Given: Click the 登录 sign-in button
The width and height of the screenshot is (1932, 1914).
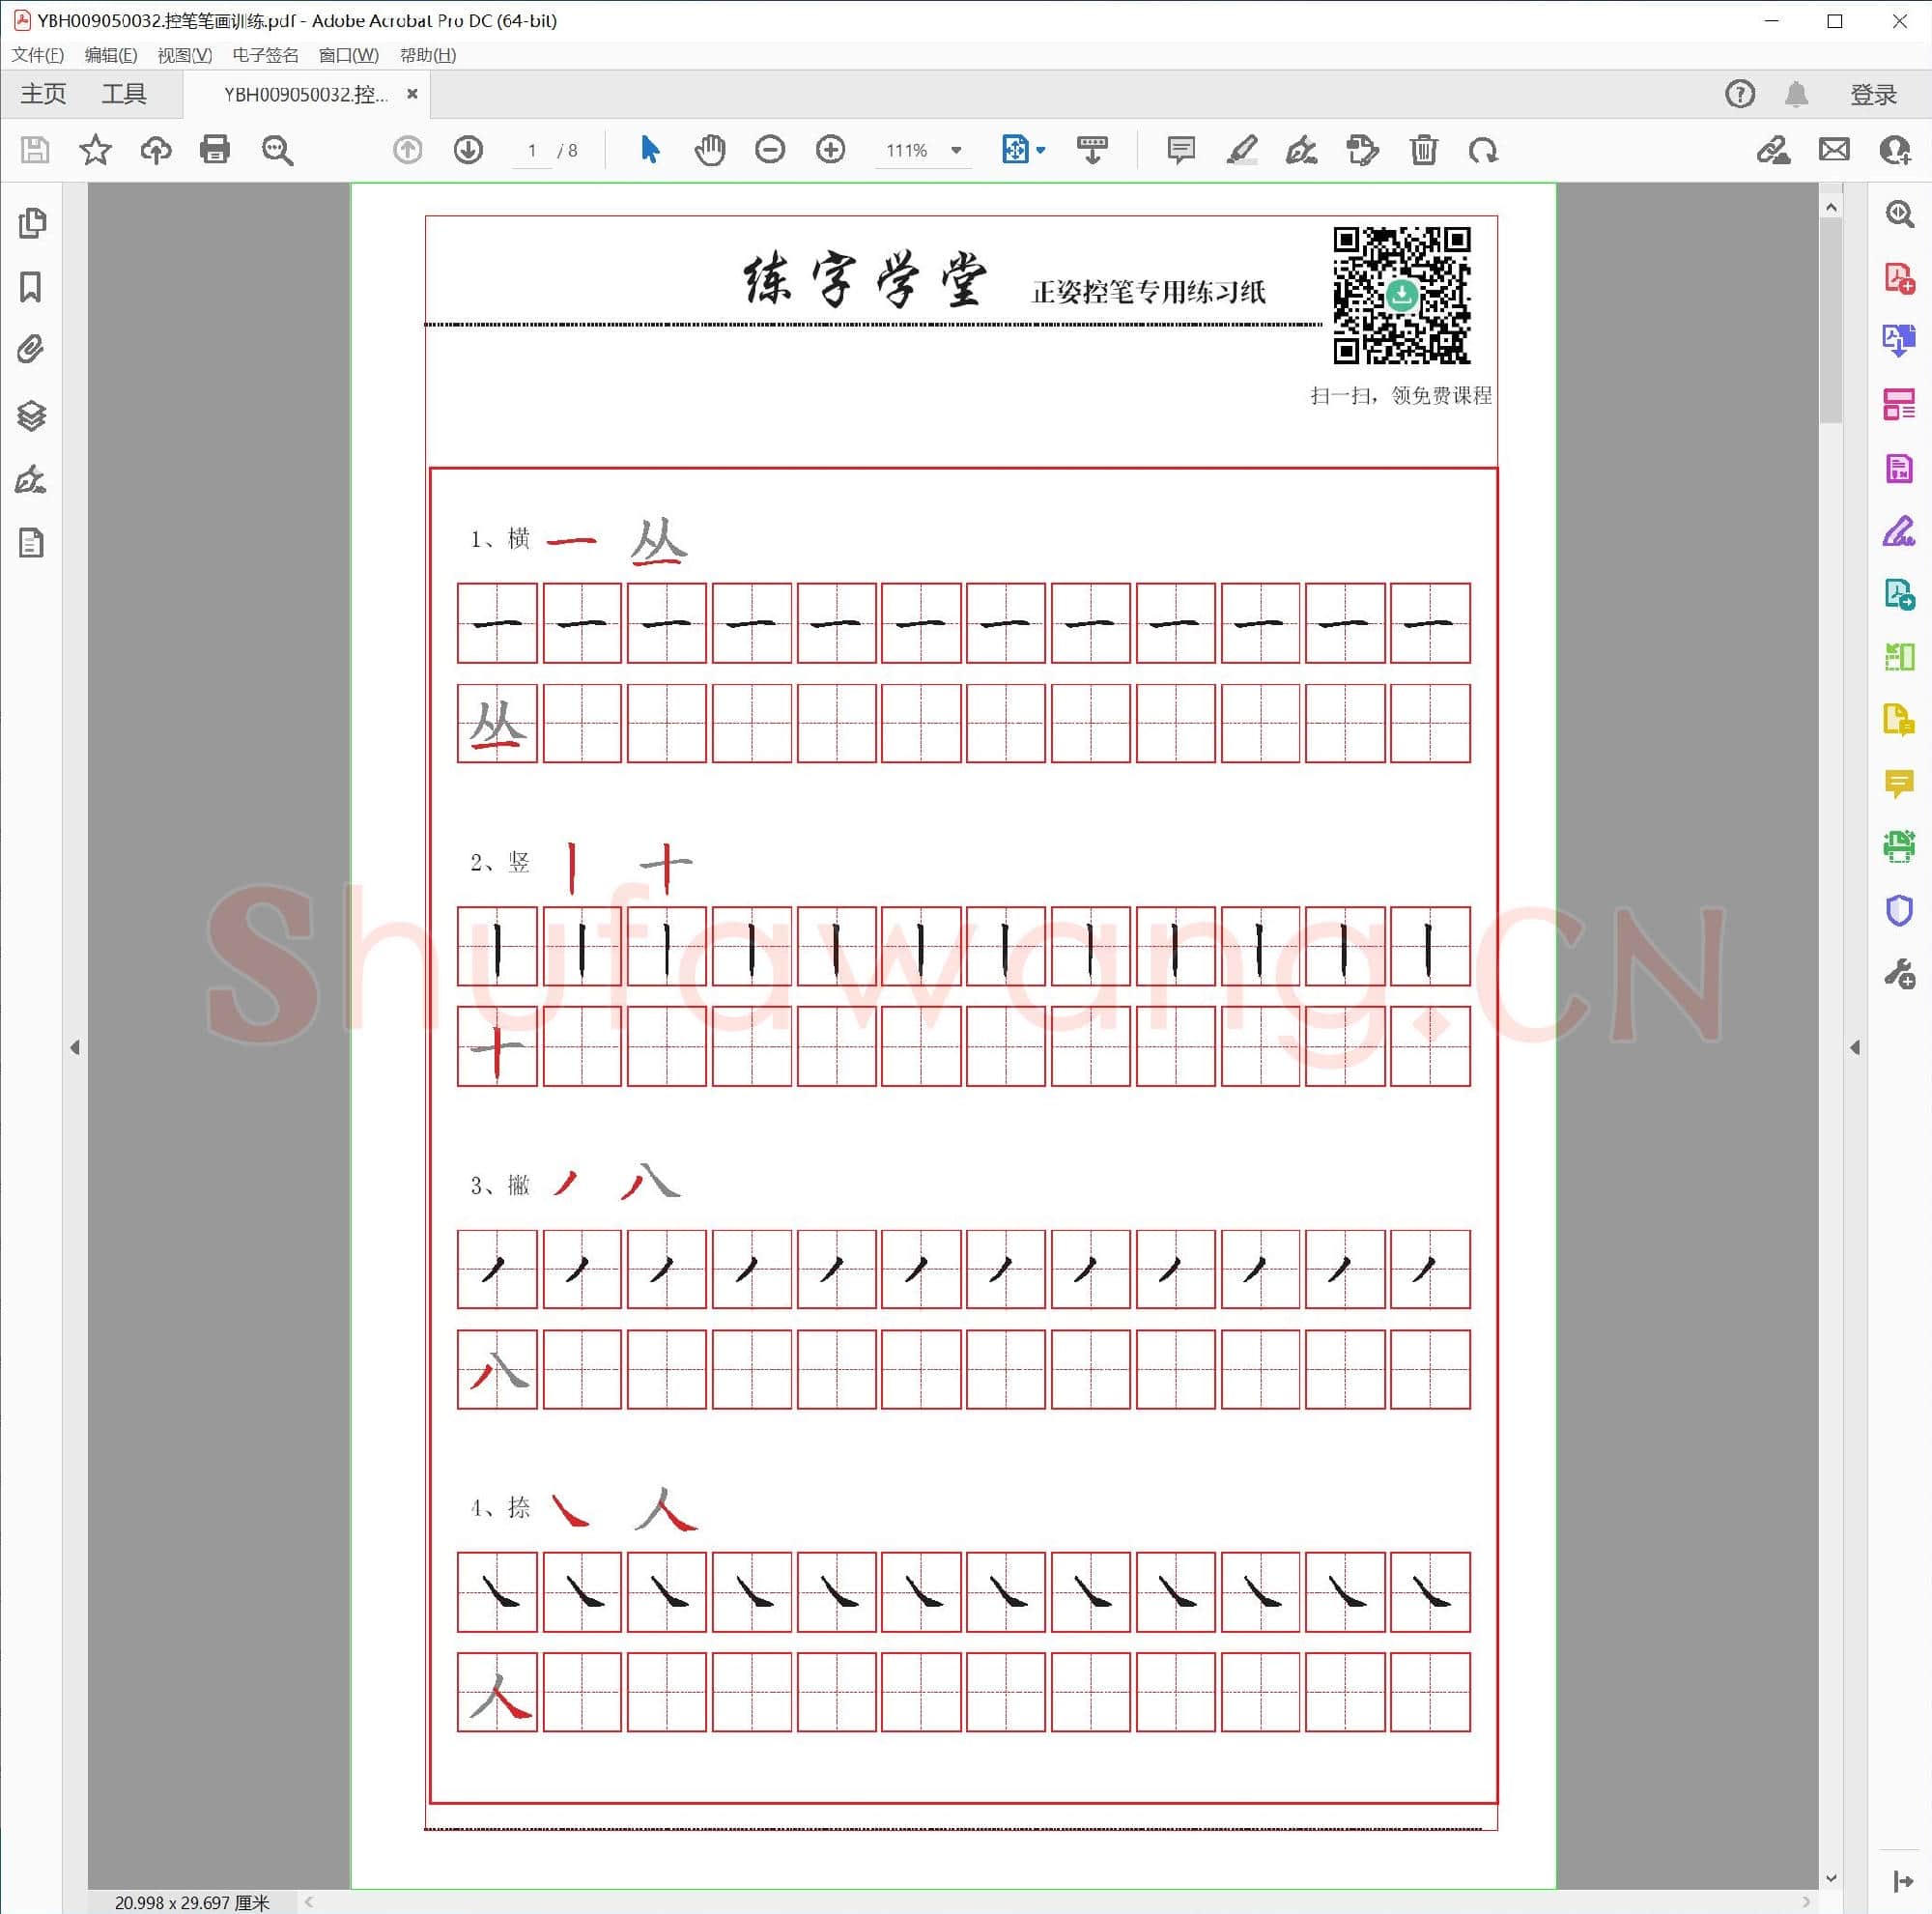Looking at the screenshot, I should (x=1873, y=94).
